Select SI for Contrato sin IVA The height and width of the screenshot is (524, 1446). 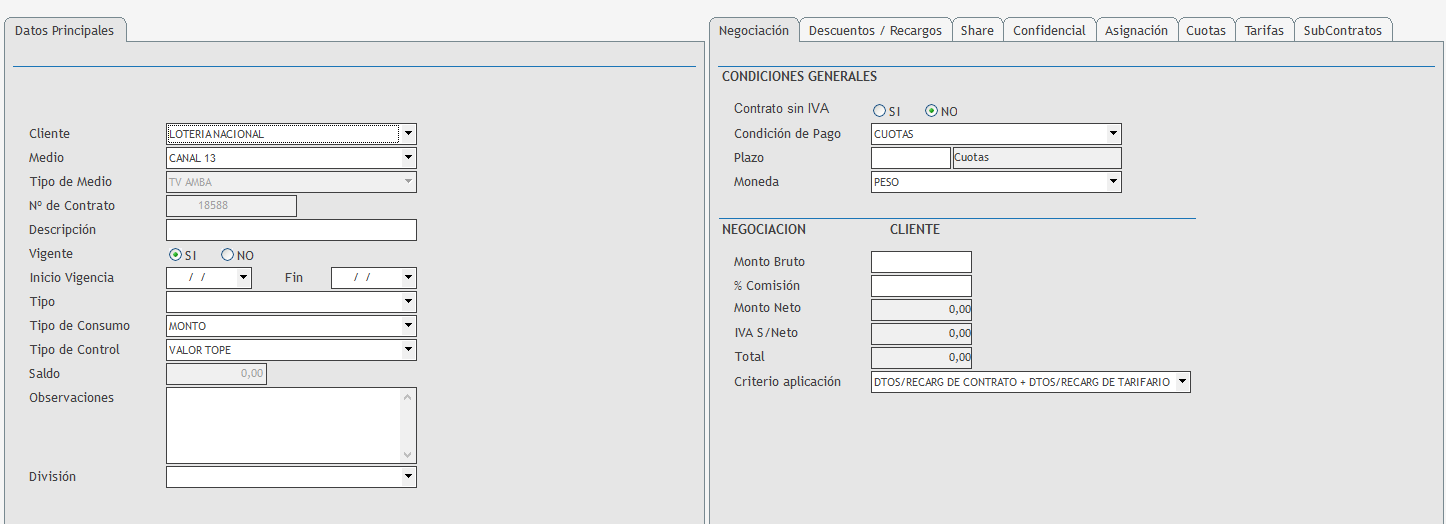[x=879, y=111]
